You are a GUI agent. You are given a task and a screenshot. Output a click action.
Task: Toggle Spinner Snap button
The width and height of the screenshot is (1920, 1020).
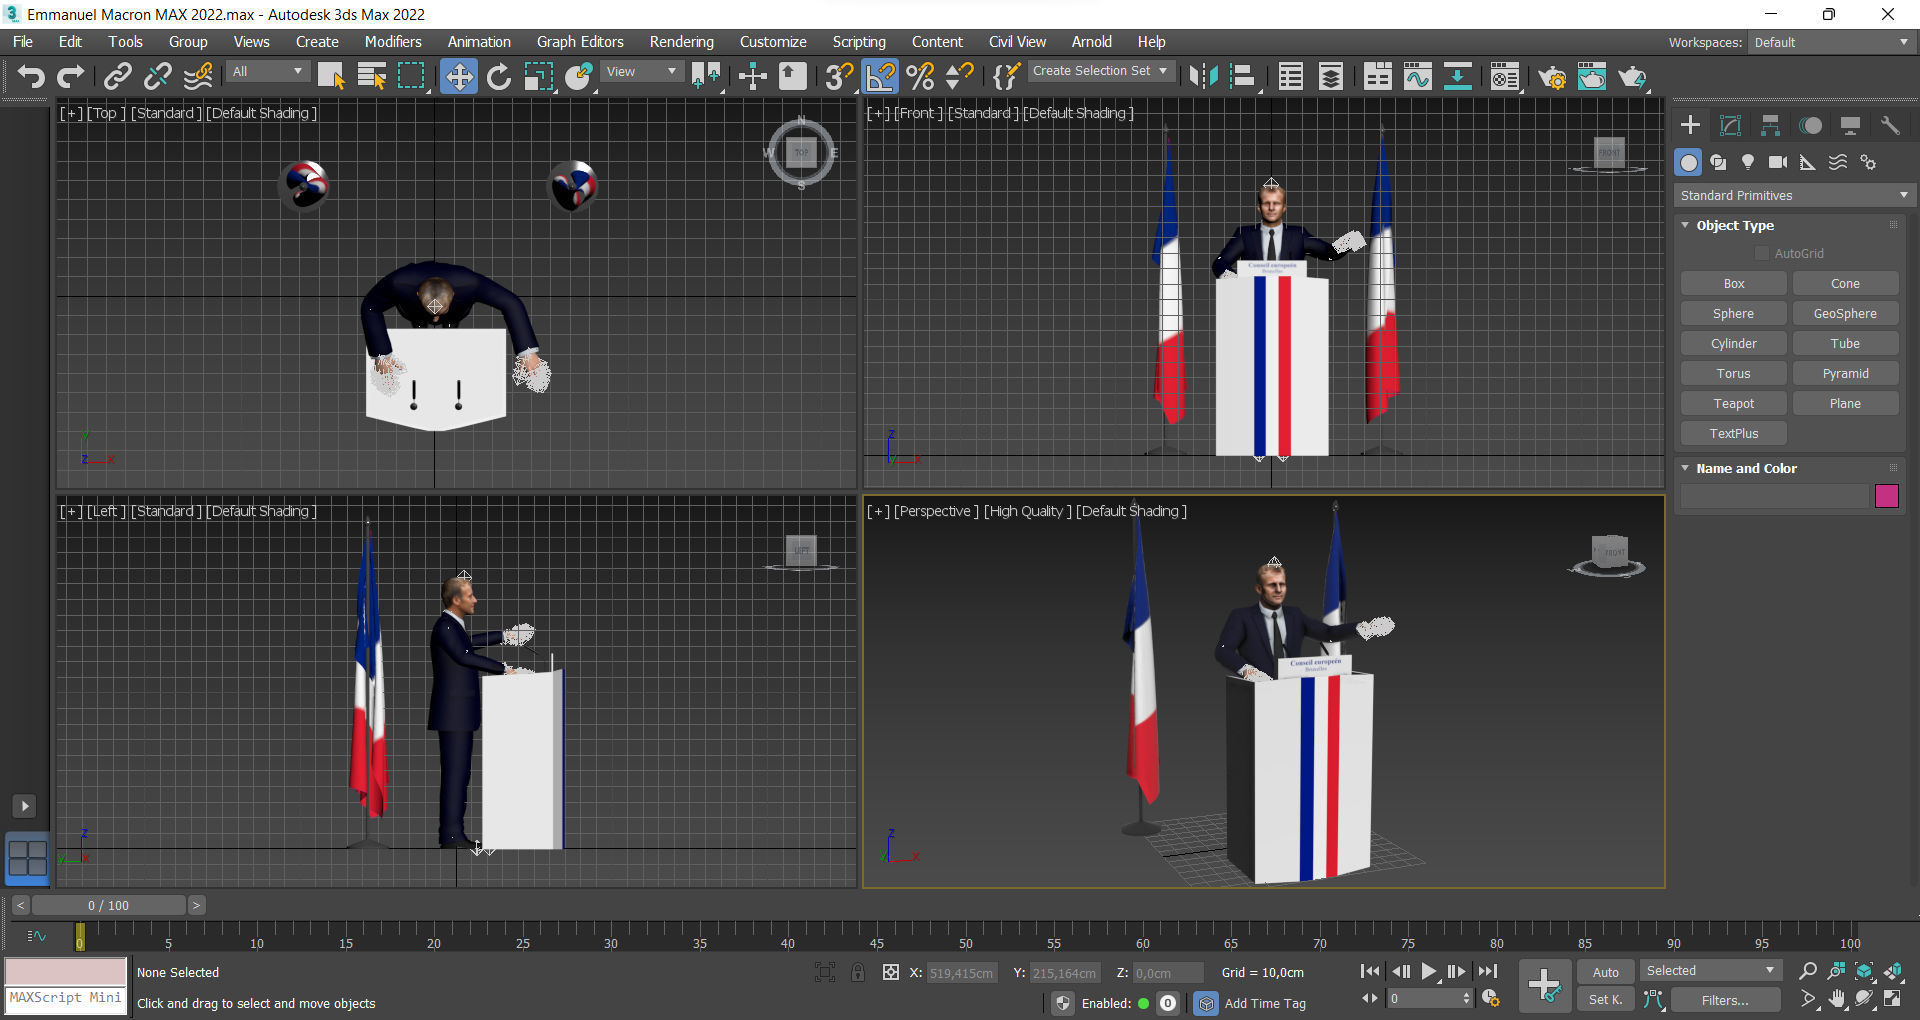960,76
